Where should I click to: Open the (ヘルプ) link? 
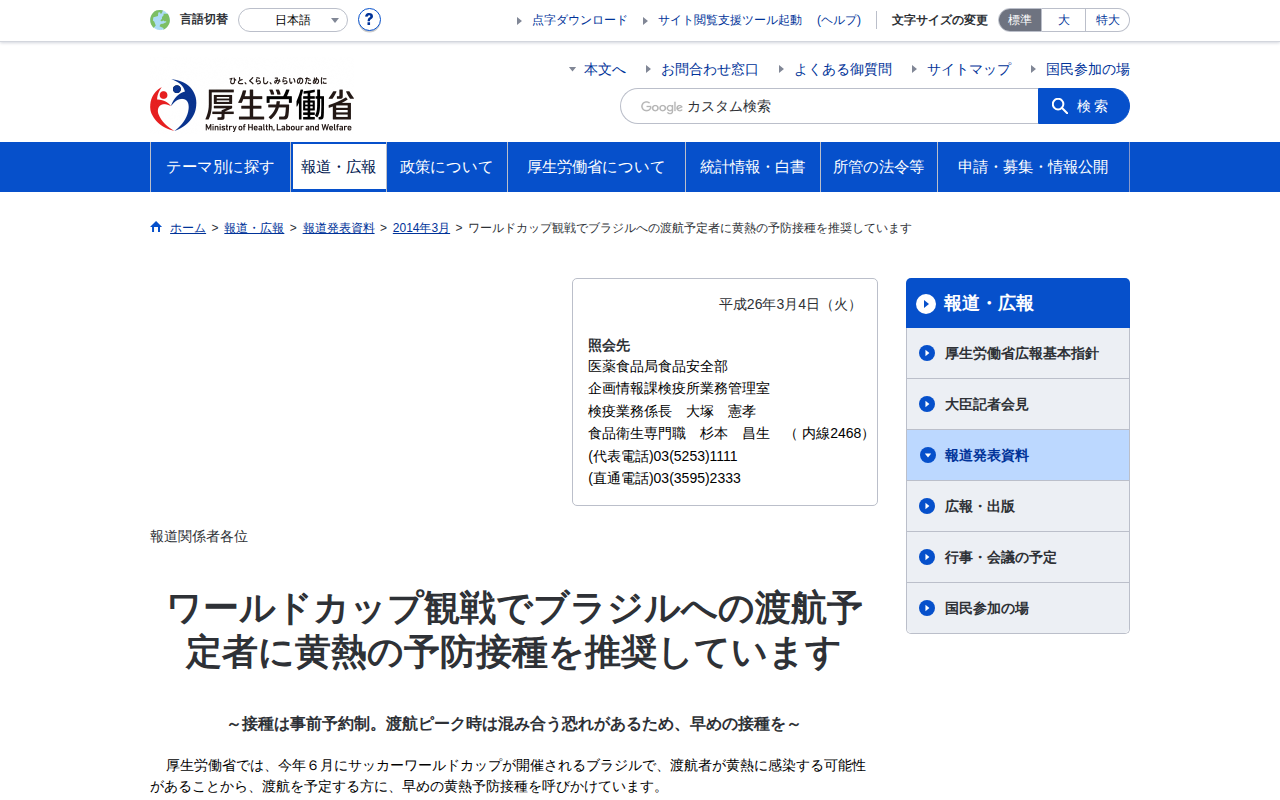tap(839, 20)
